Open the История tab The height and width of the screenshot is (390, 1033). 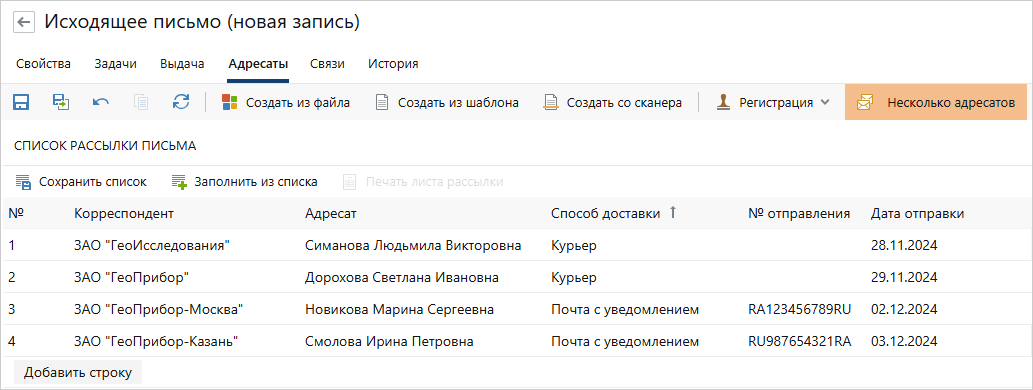393,64
